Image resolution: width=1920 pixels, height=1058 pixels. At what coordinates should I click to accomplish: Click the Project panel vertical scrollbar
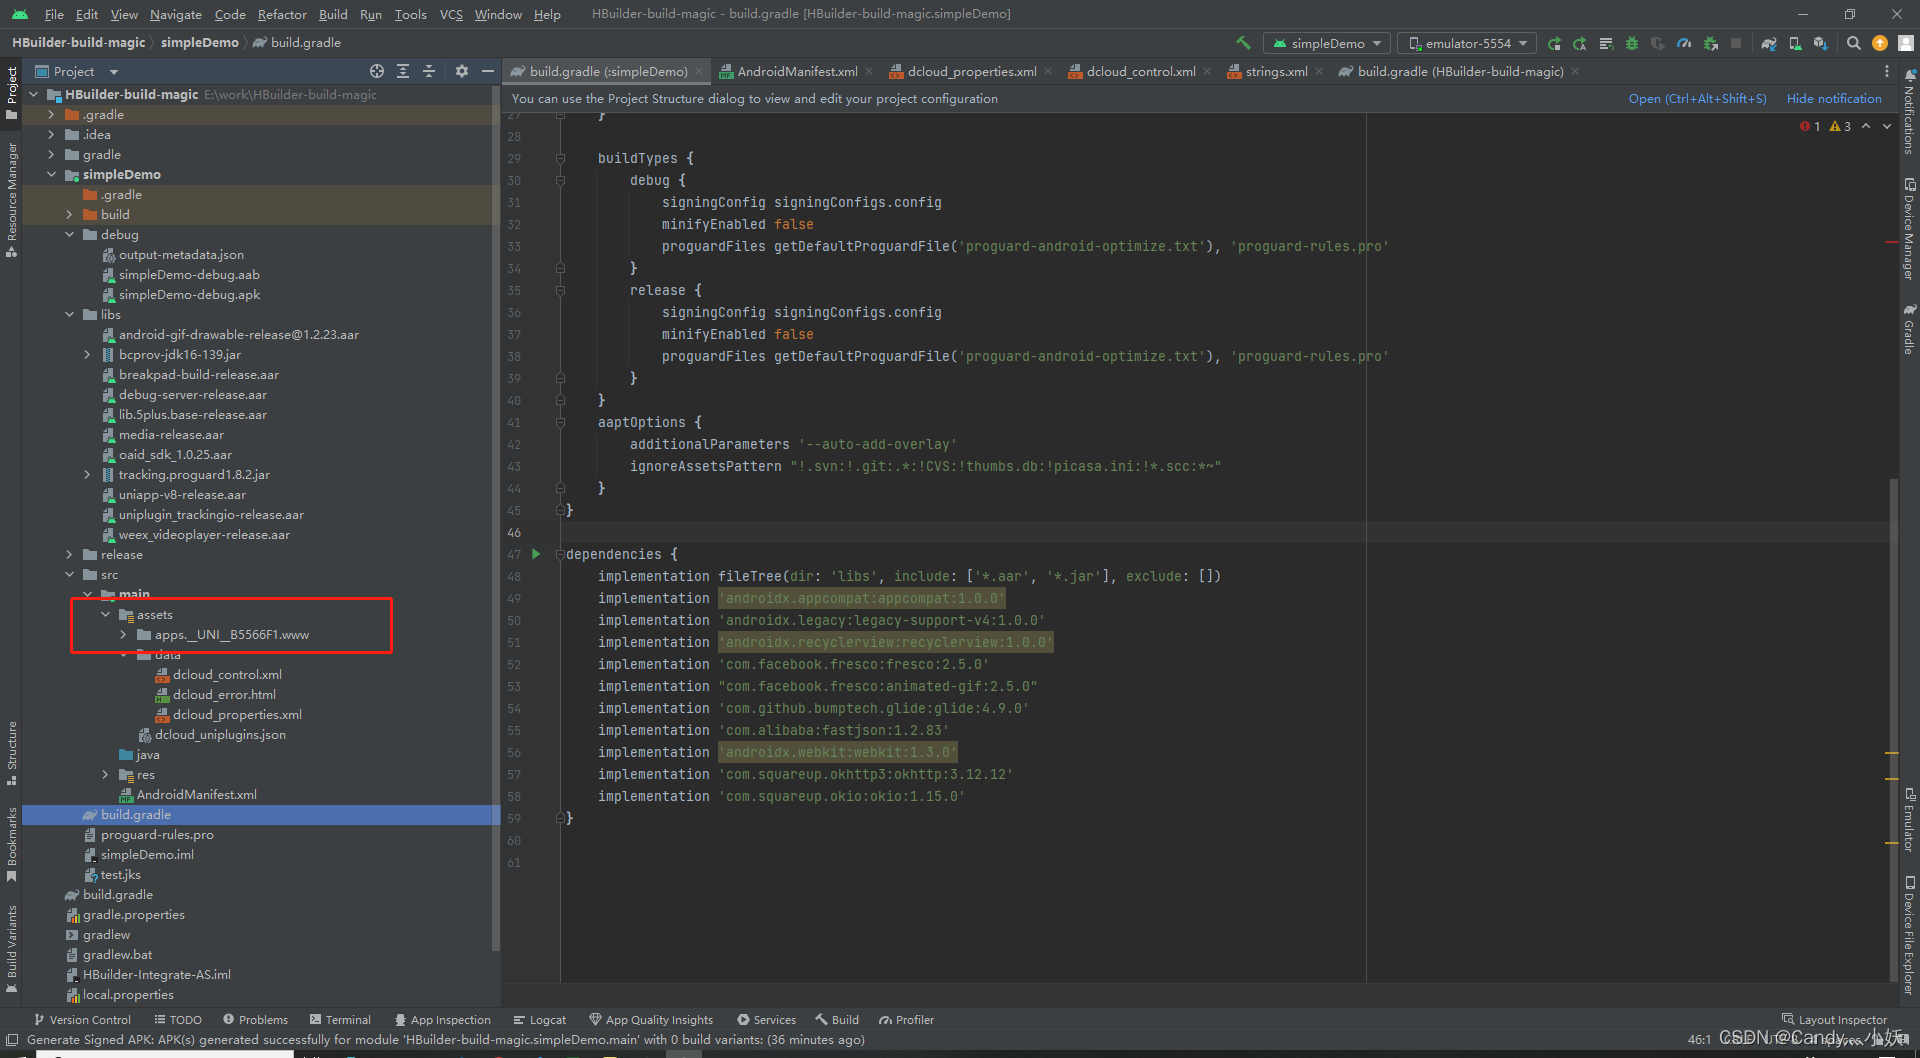495,520
